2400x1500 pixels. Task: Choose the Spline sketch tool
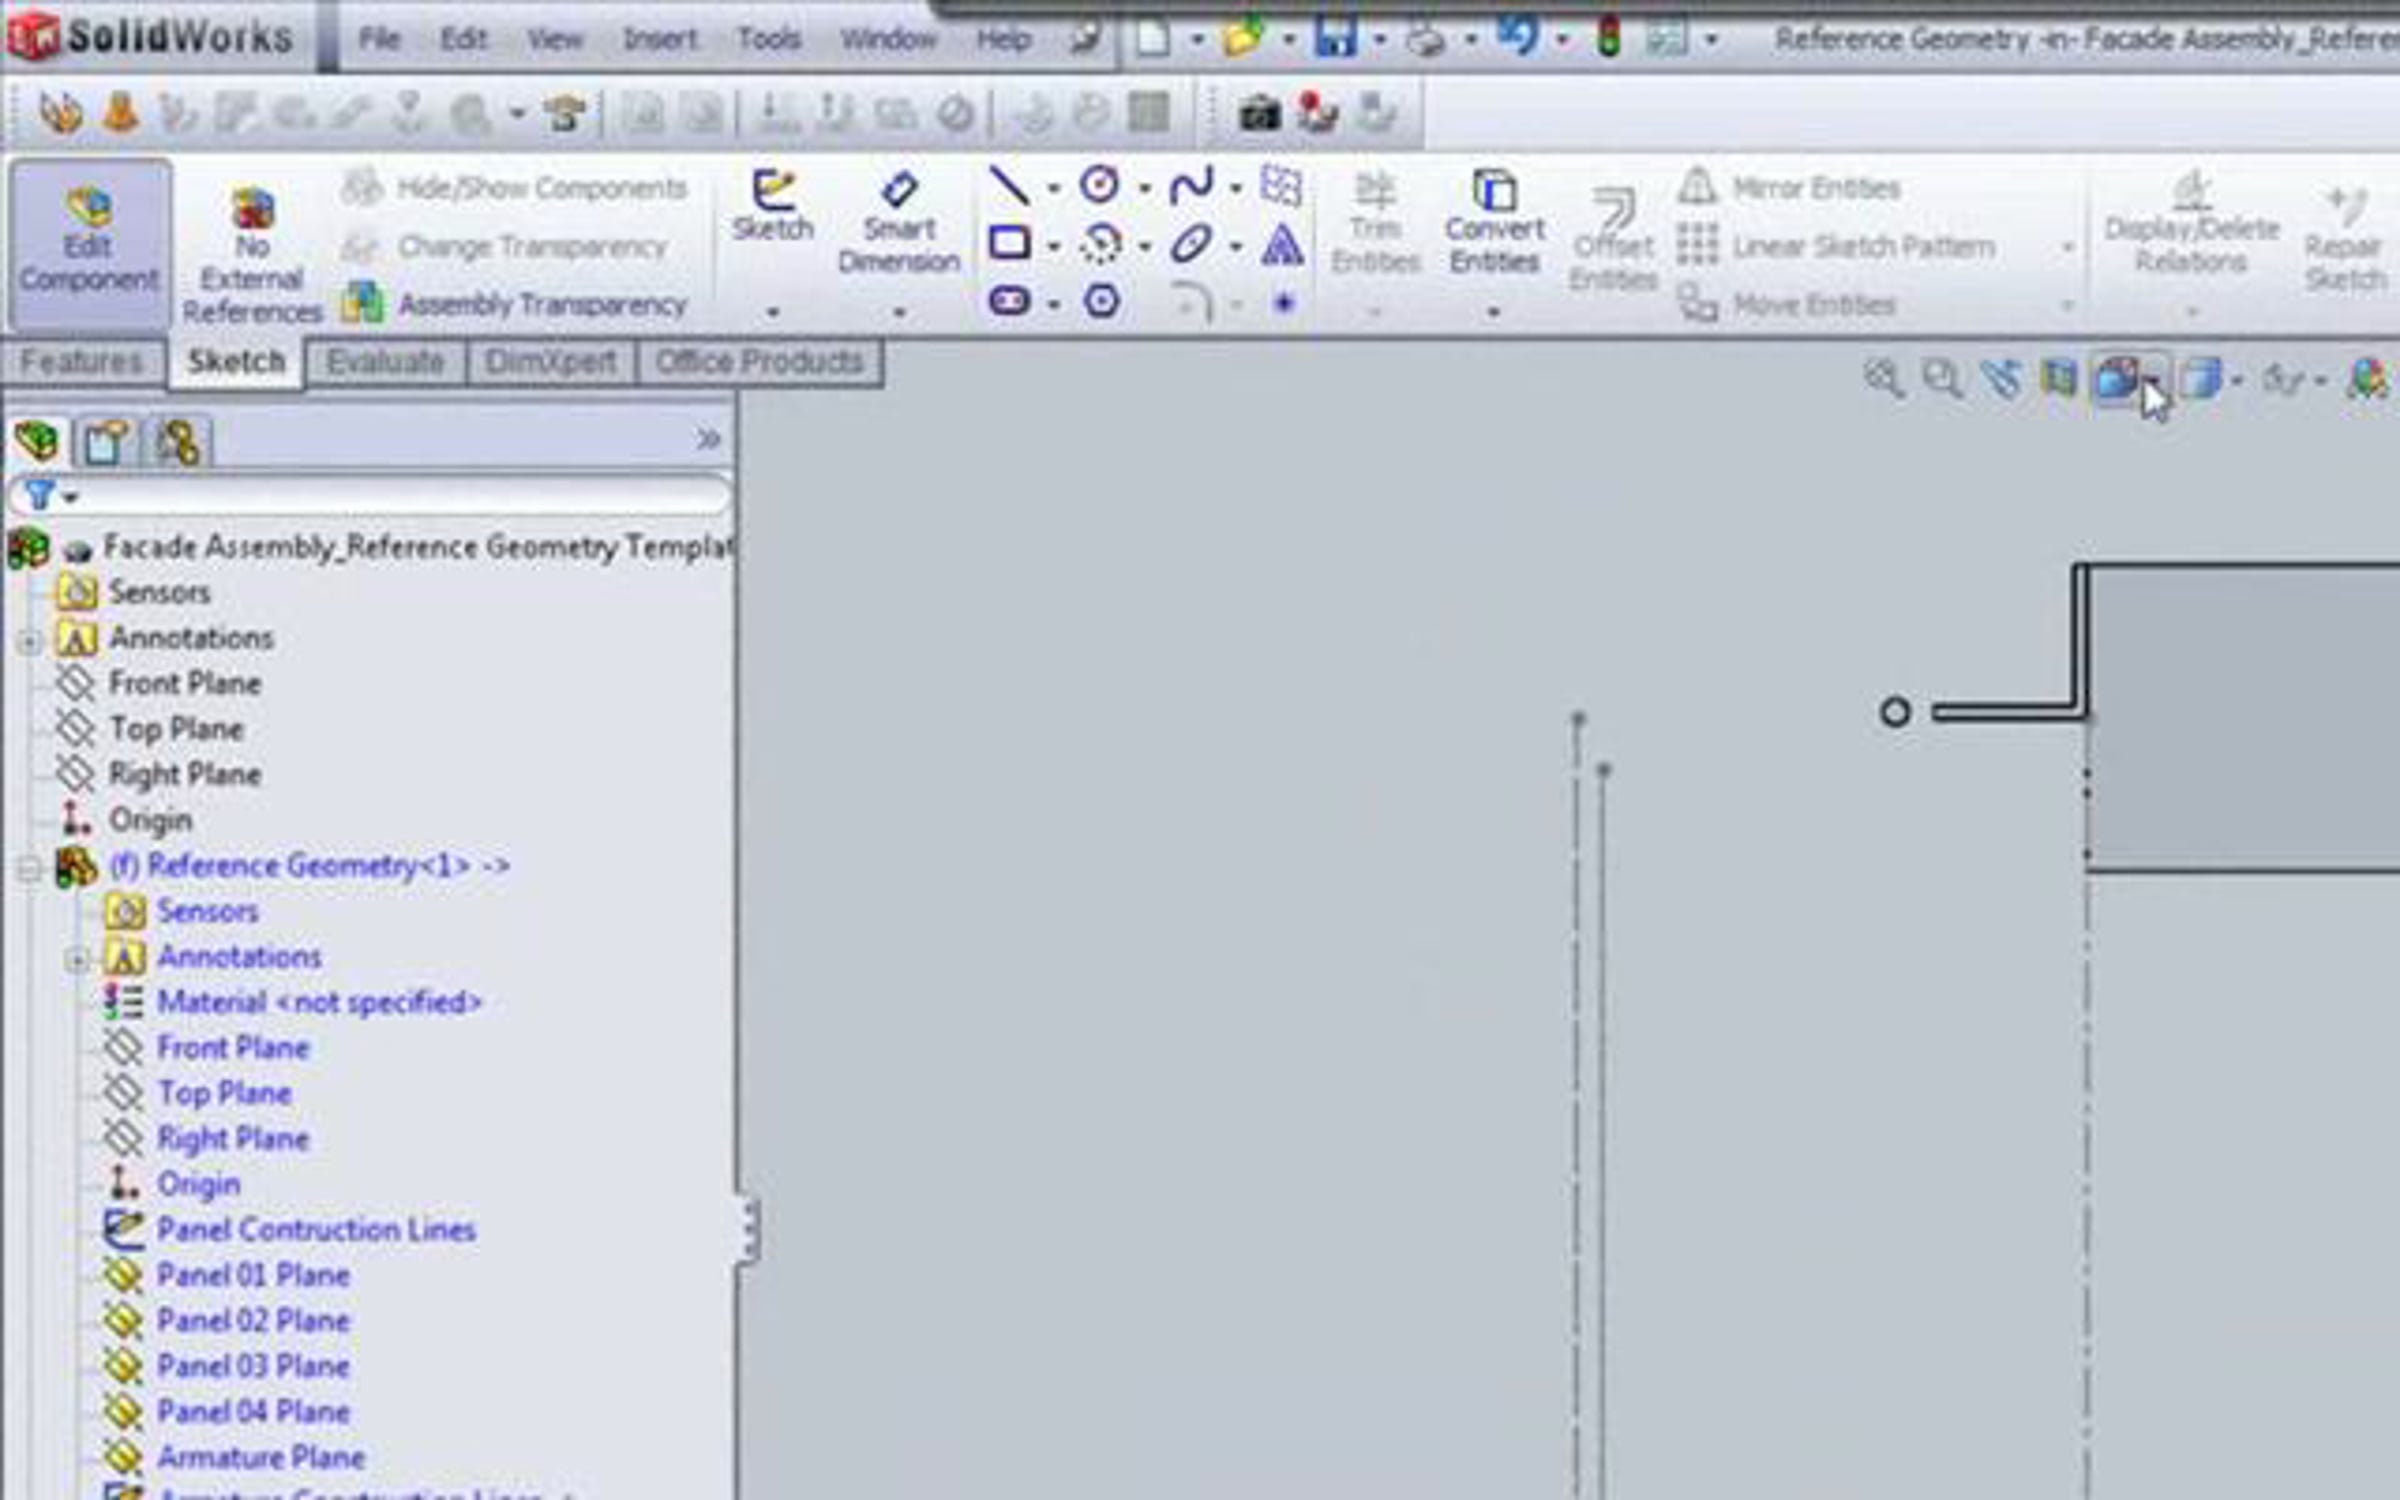click(x=1190, y=186)
